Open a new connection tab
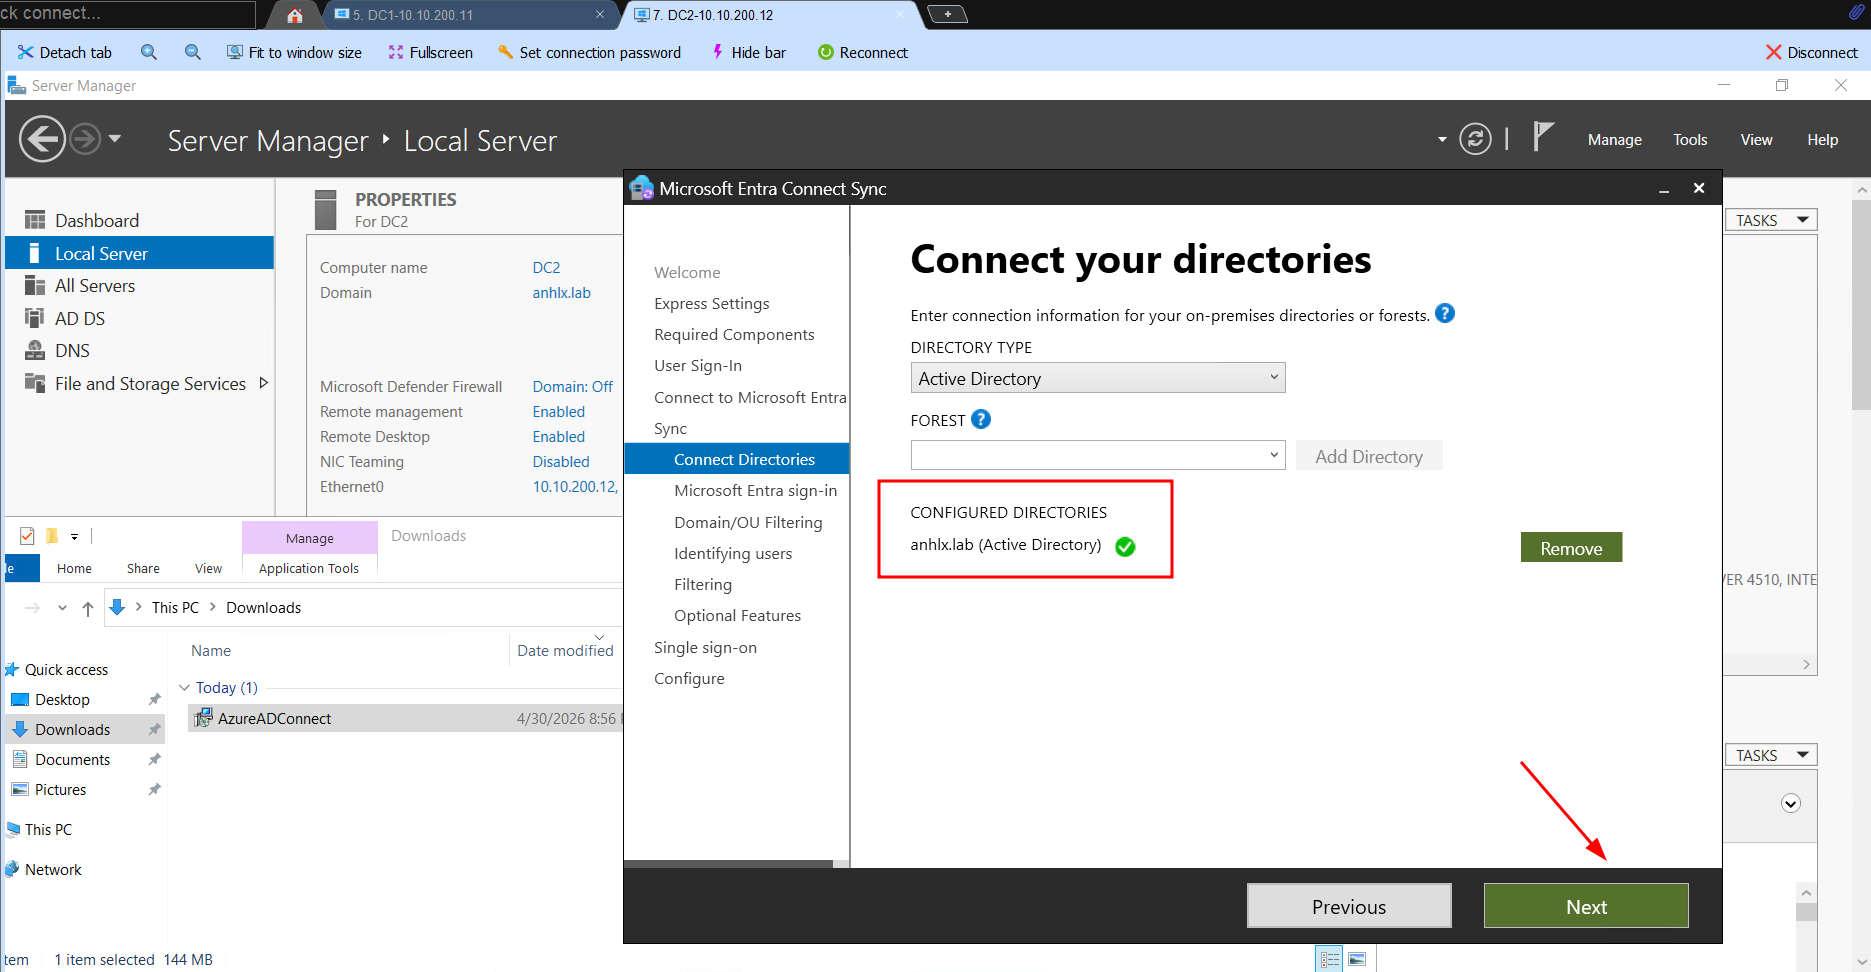Viewport: 1871px width, 972px height. (x=947, y=14)
